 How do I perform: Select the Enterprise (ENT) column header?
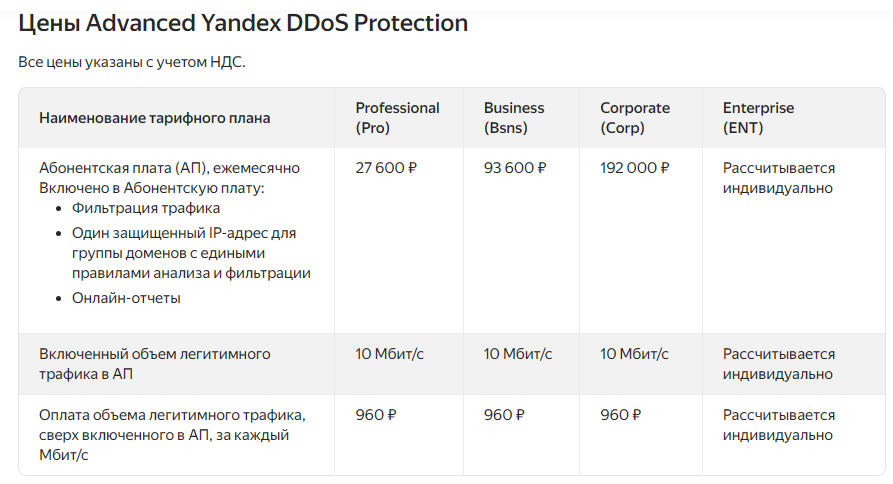click(758, 118)
